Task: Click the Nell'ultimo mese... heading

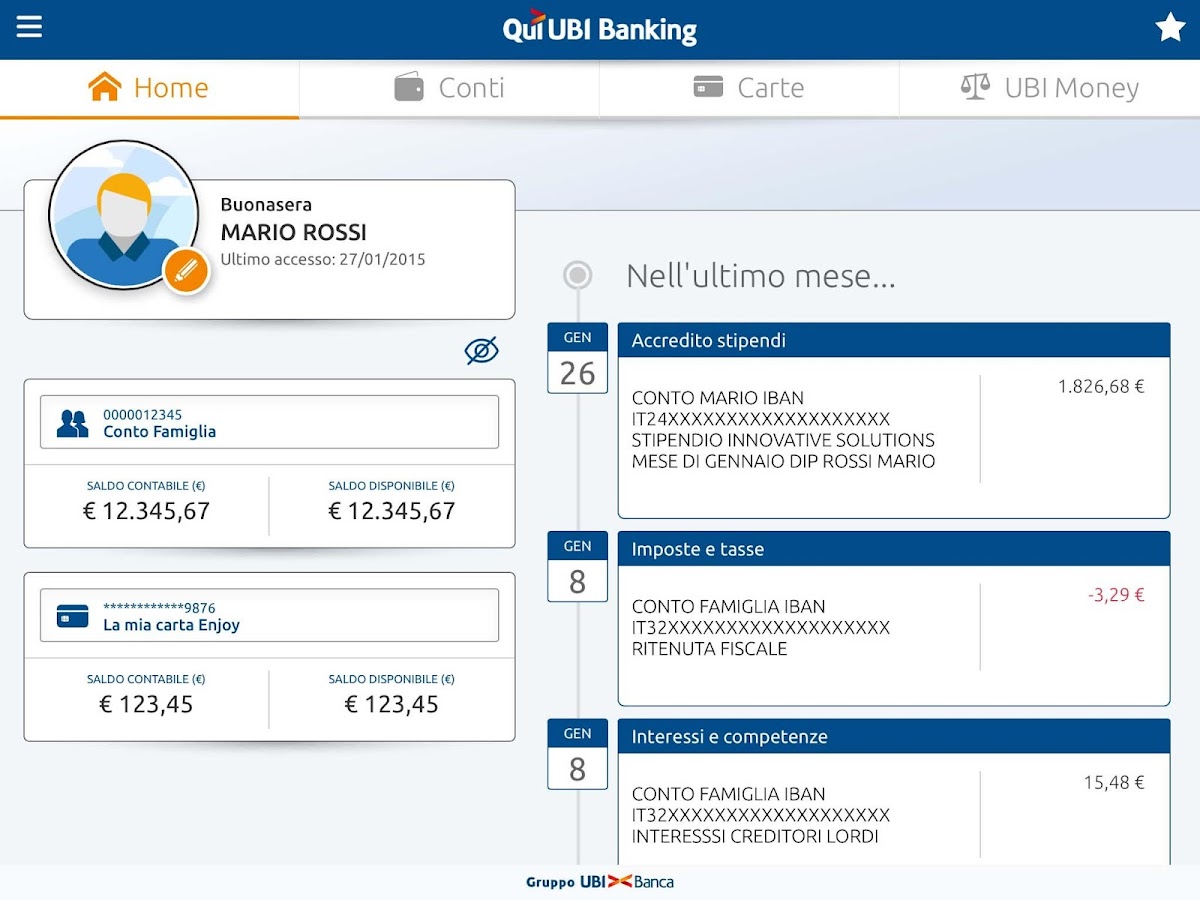Action: tap(761, 276)
